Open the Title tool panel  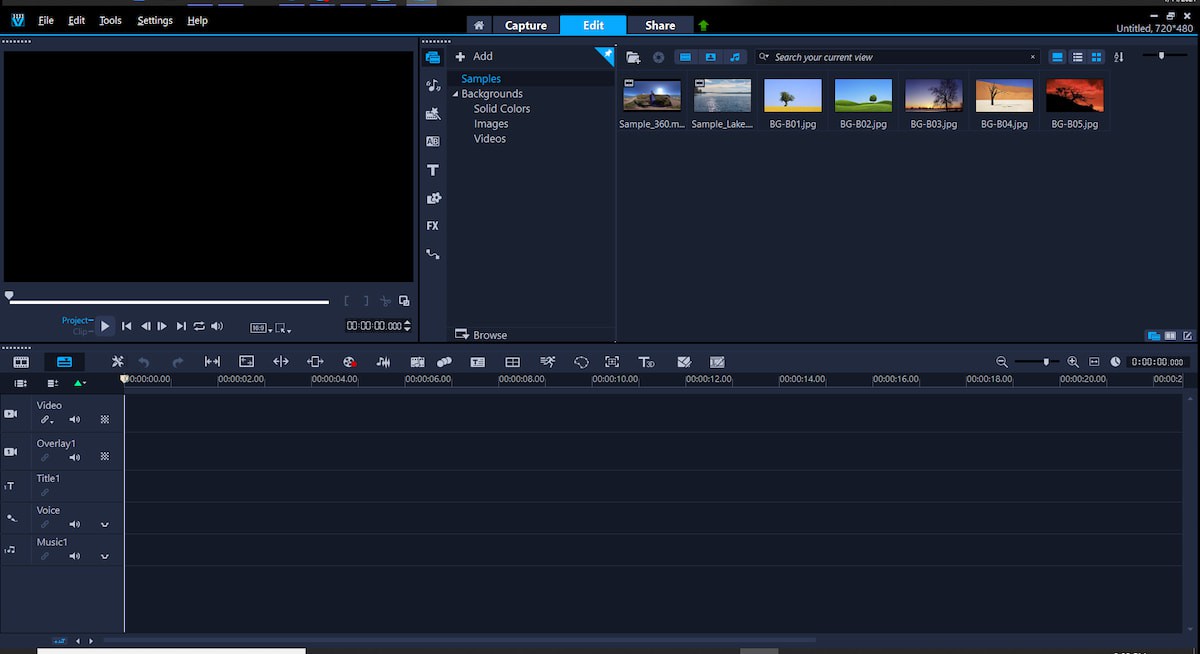432,170
